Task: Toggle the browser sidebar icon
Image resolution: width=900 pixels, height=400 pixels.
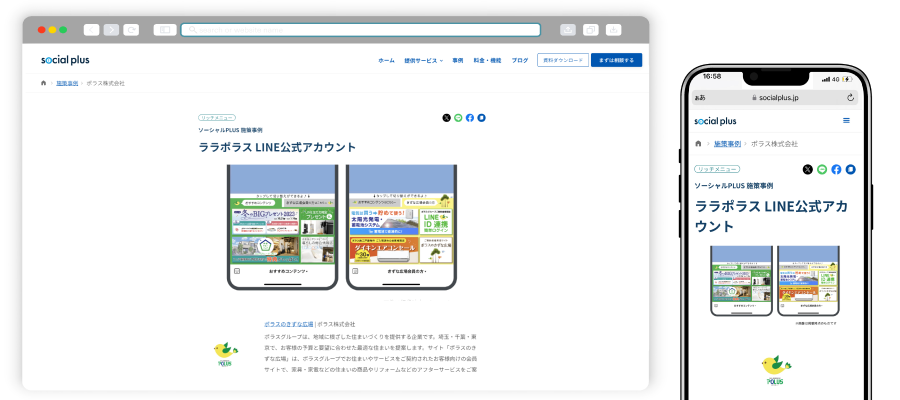Action: coord(165,30)
